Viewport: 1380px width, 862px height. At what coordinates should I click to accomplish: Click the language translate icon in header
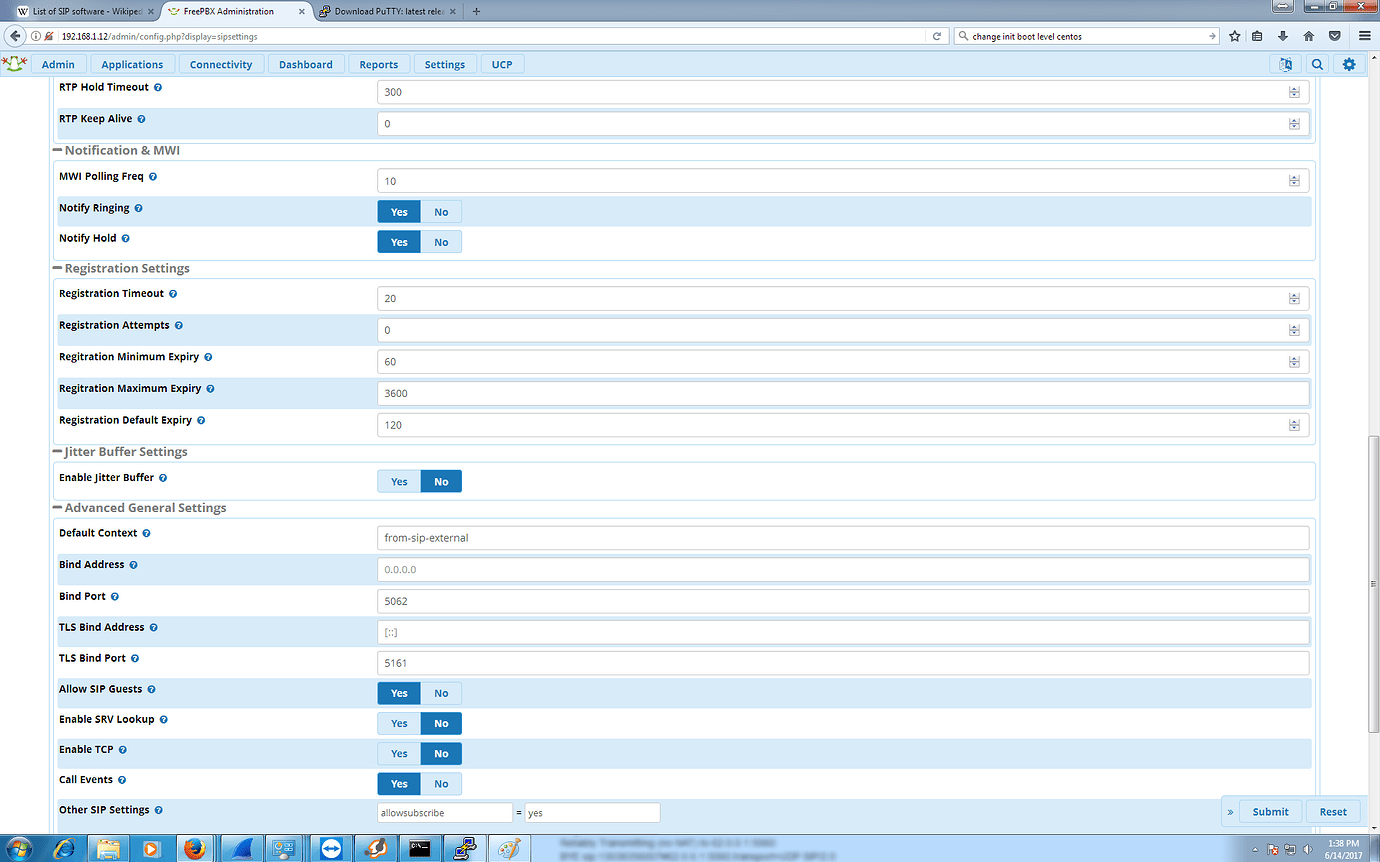click(1285, 64)
